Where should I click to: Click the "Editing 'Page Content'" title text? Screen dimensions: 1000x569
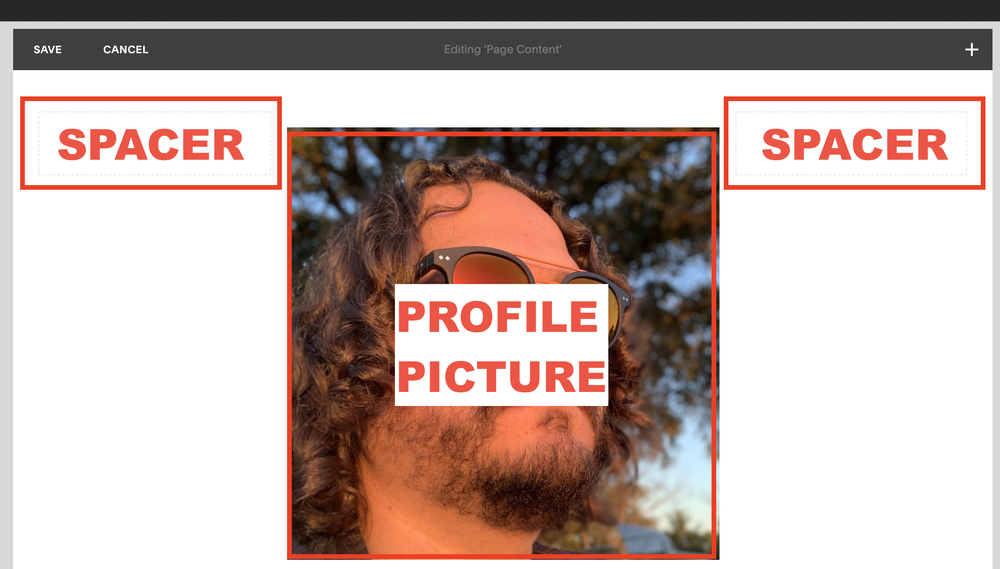point(503,49)
